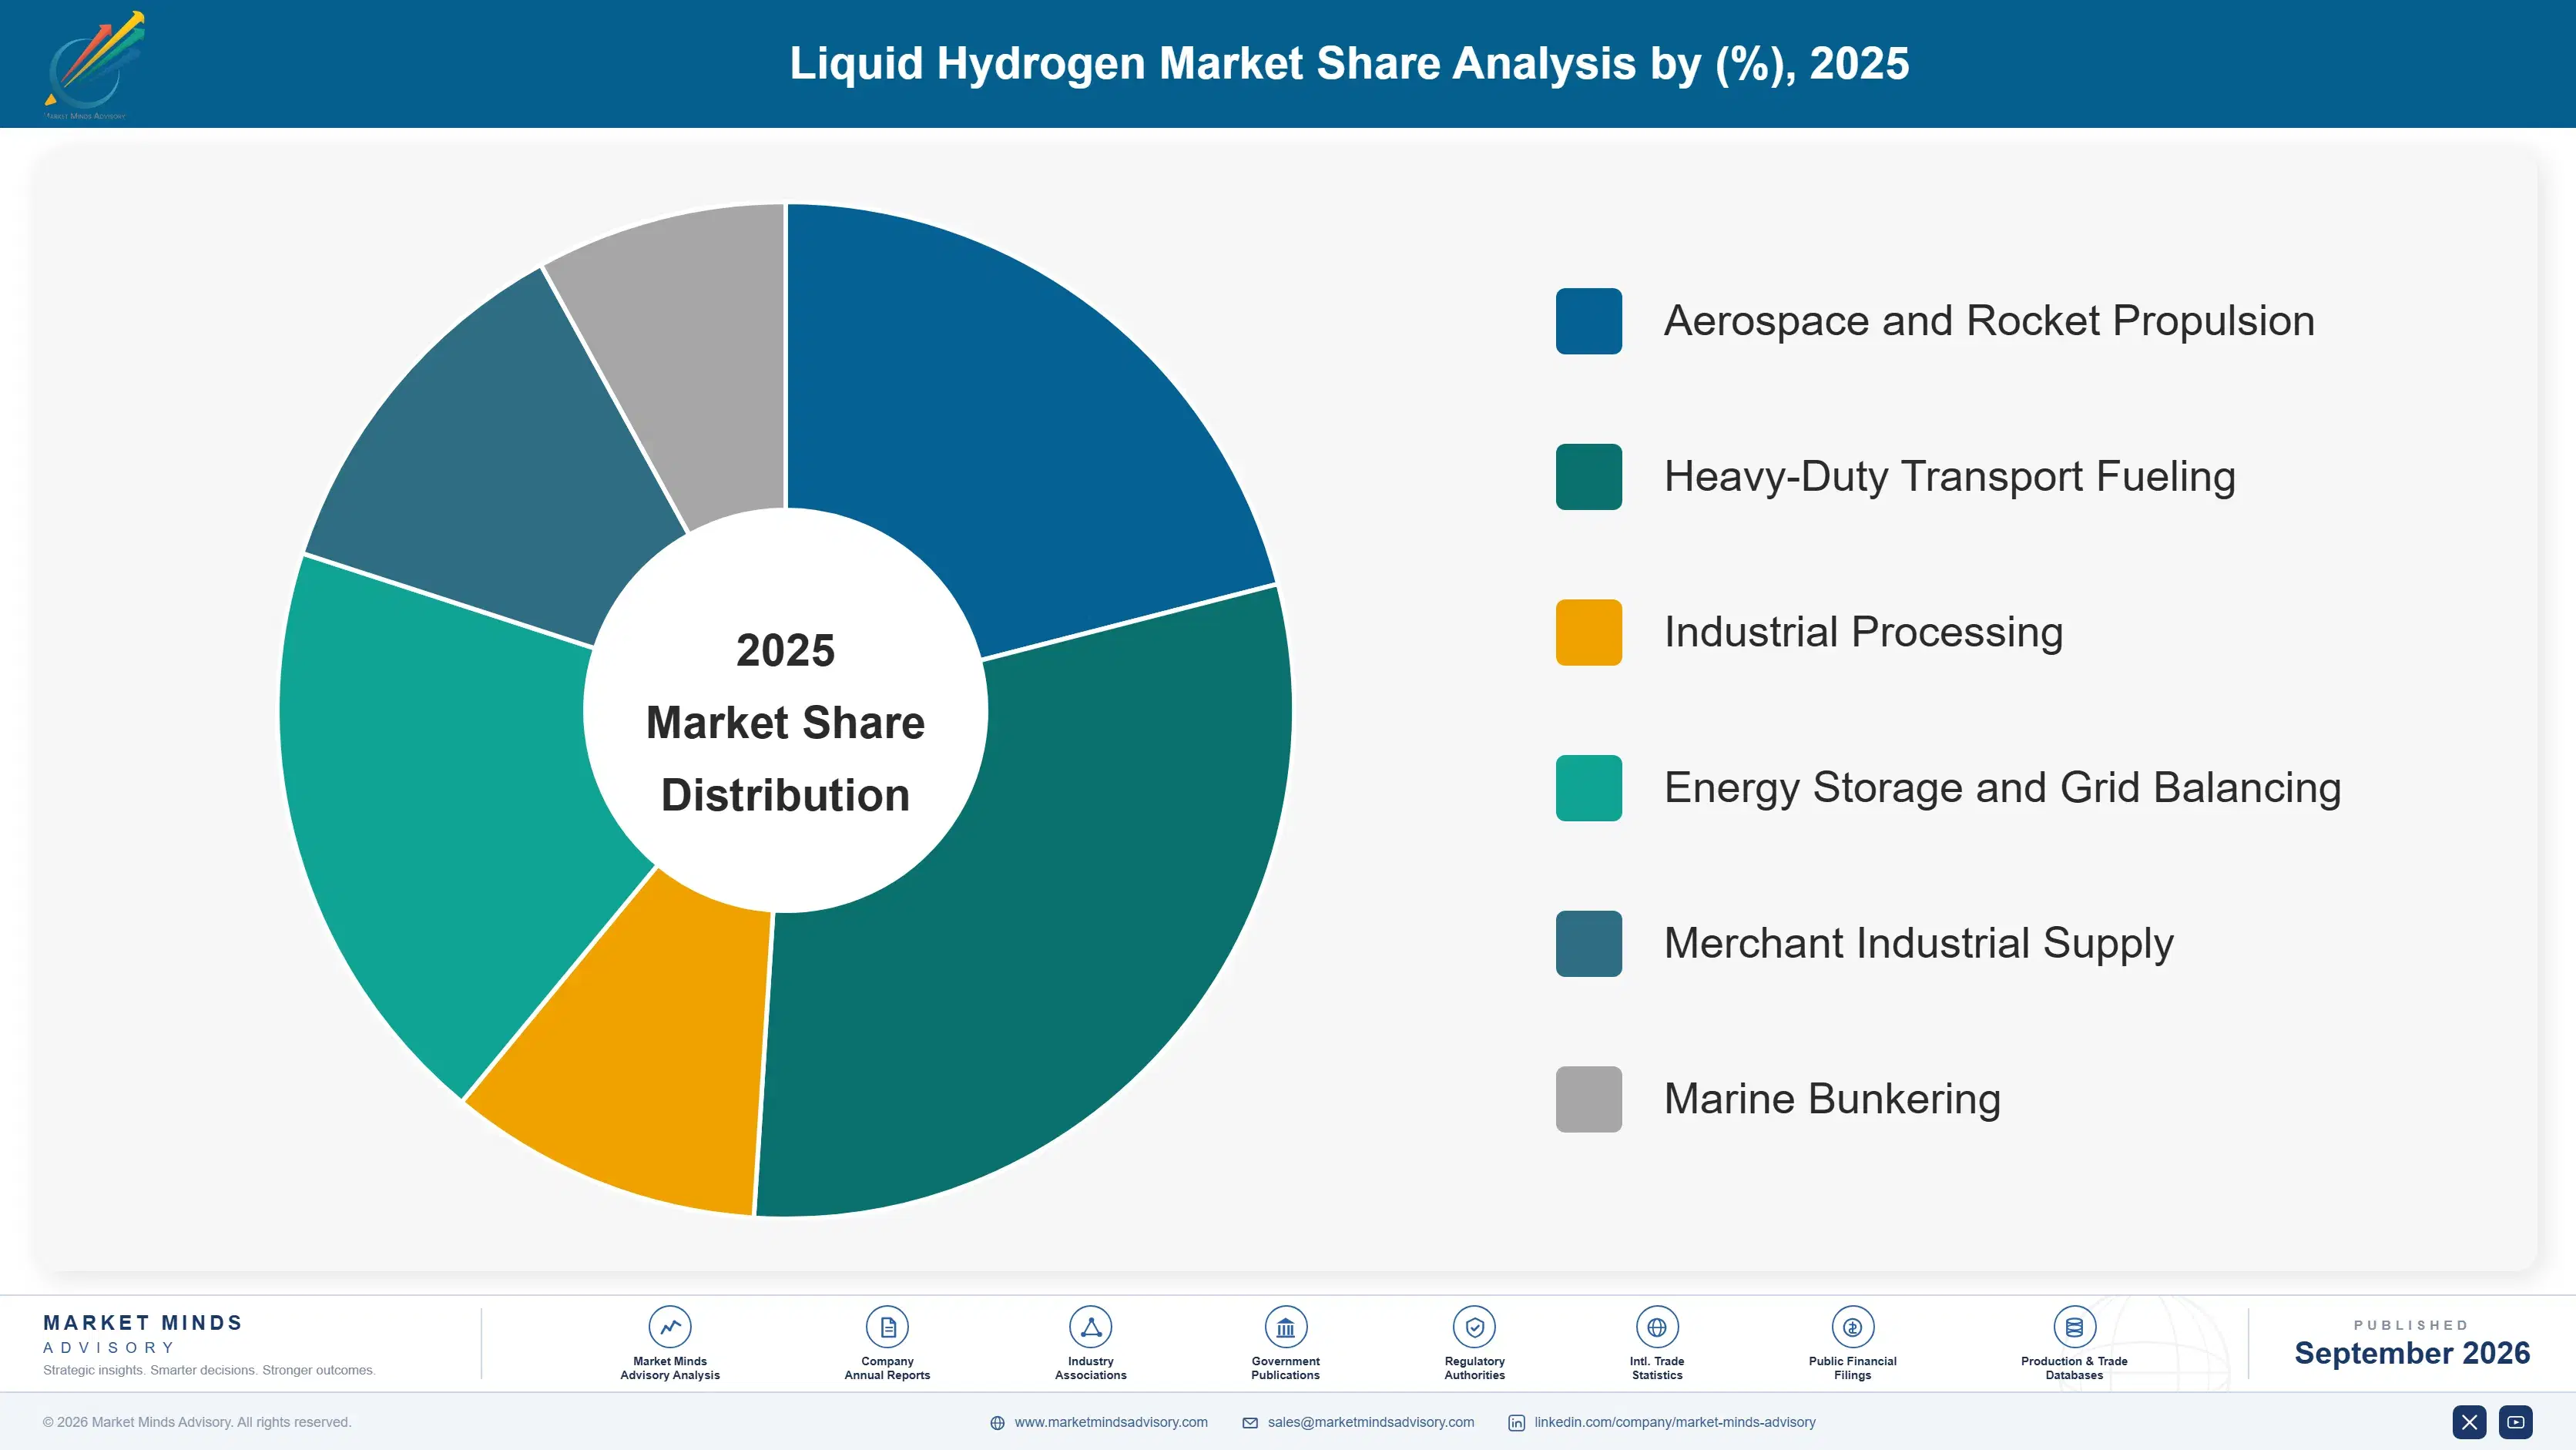Click the Aerospace and Rocket Propulsion legend swatch
2576x1450 pixels.
(1588, 321)
